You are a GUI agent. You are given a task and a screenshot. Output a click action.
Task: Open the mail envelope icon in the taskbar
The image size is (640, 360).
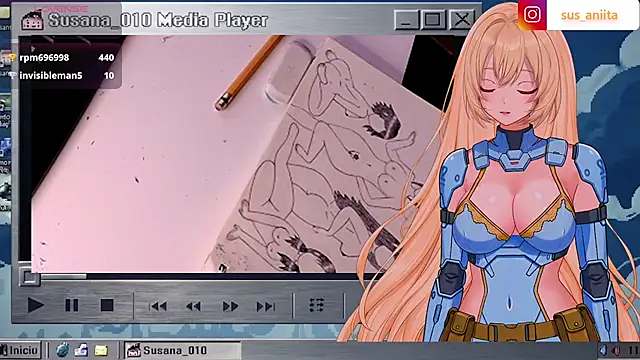point(101,350)
